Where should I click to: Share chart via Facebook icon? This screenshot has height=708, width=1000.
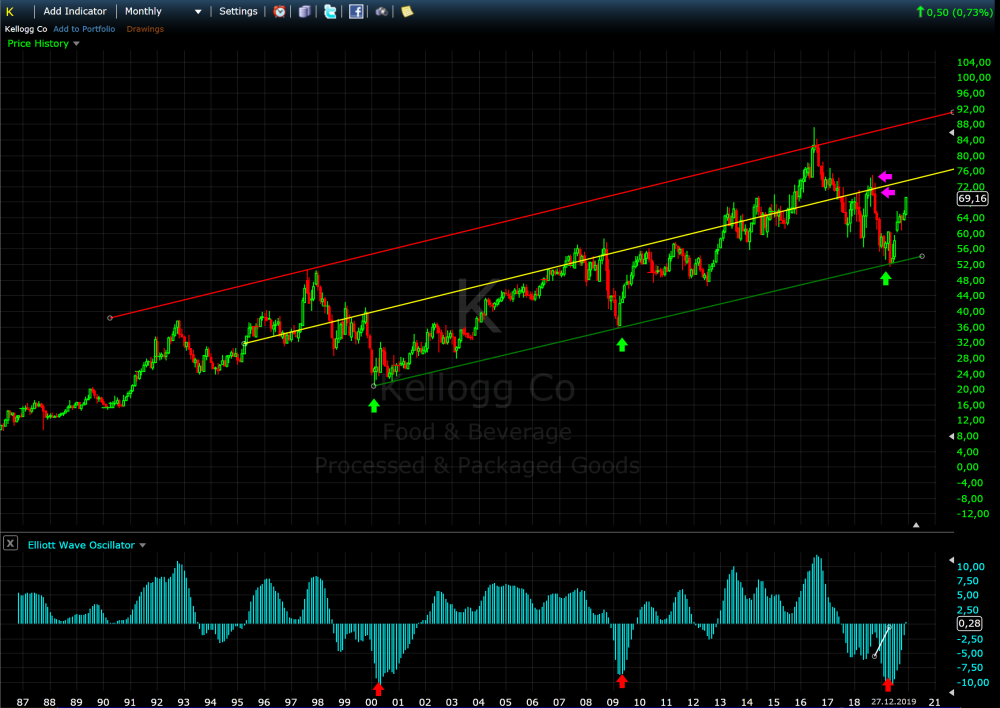click(x=356, y=12)
